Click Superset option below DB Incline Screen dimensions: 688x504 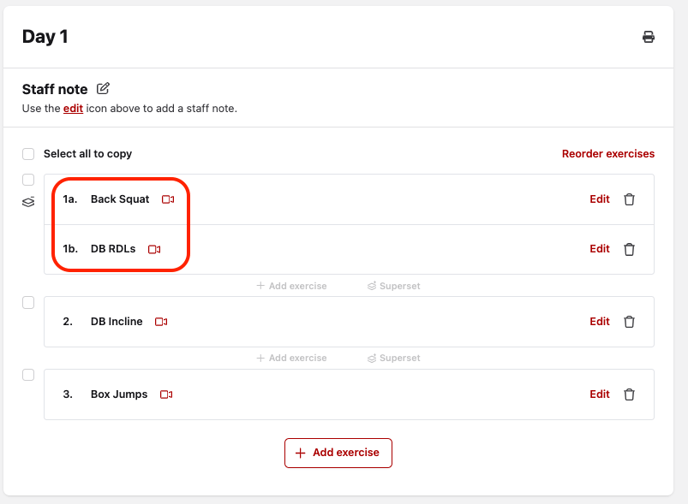pos(393,358)
